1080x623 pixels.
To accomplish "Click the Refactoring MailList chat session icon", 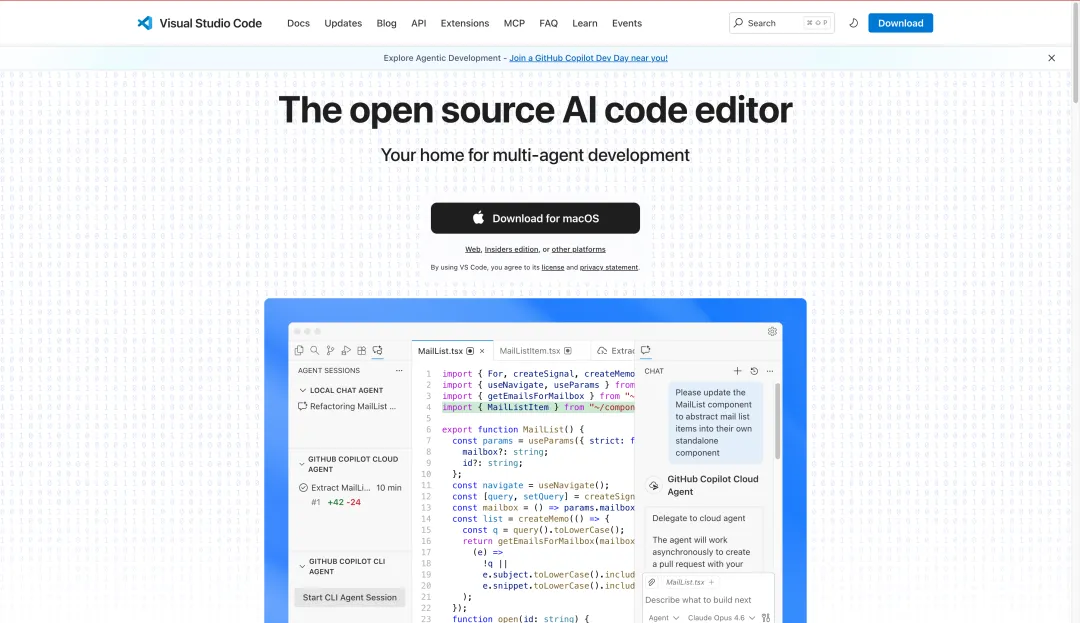I will coord(302,406).
